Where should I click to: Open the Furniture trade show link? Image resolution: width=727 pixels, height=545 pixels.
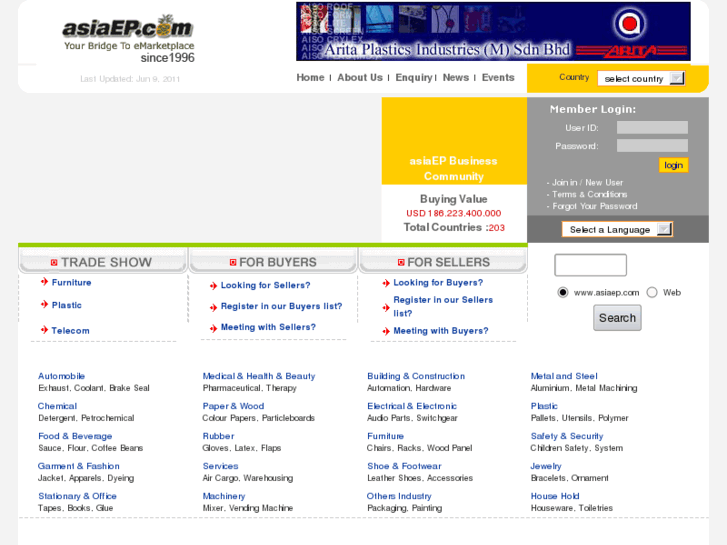coord(71,282)
